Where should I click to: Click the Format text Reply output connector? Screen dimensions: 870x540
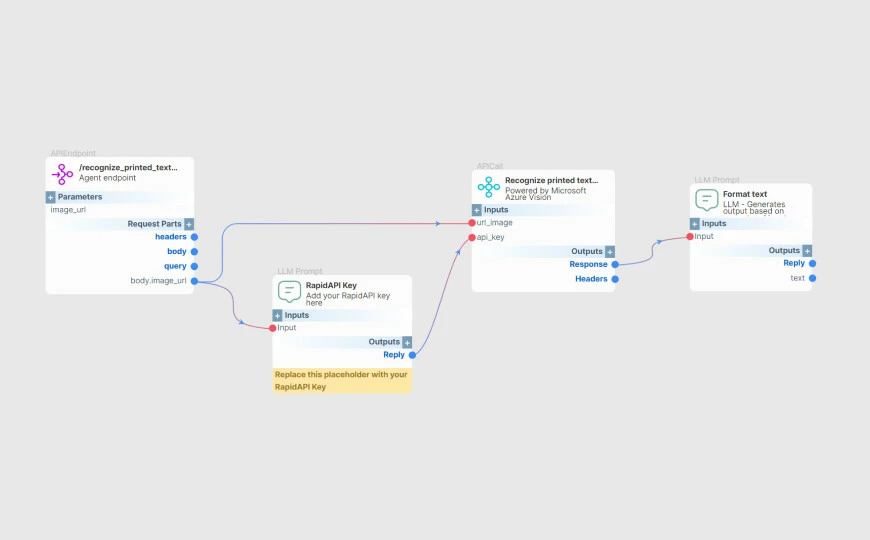(812, 264)
